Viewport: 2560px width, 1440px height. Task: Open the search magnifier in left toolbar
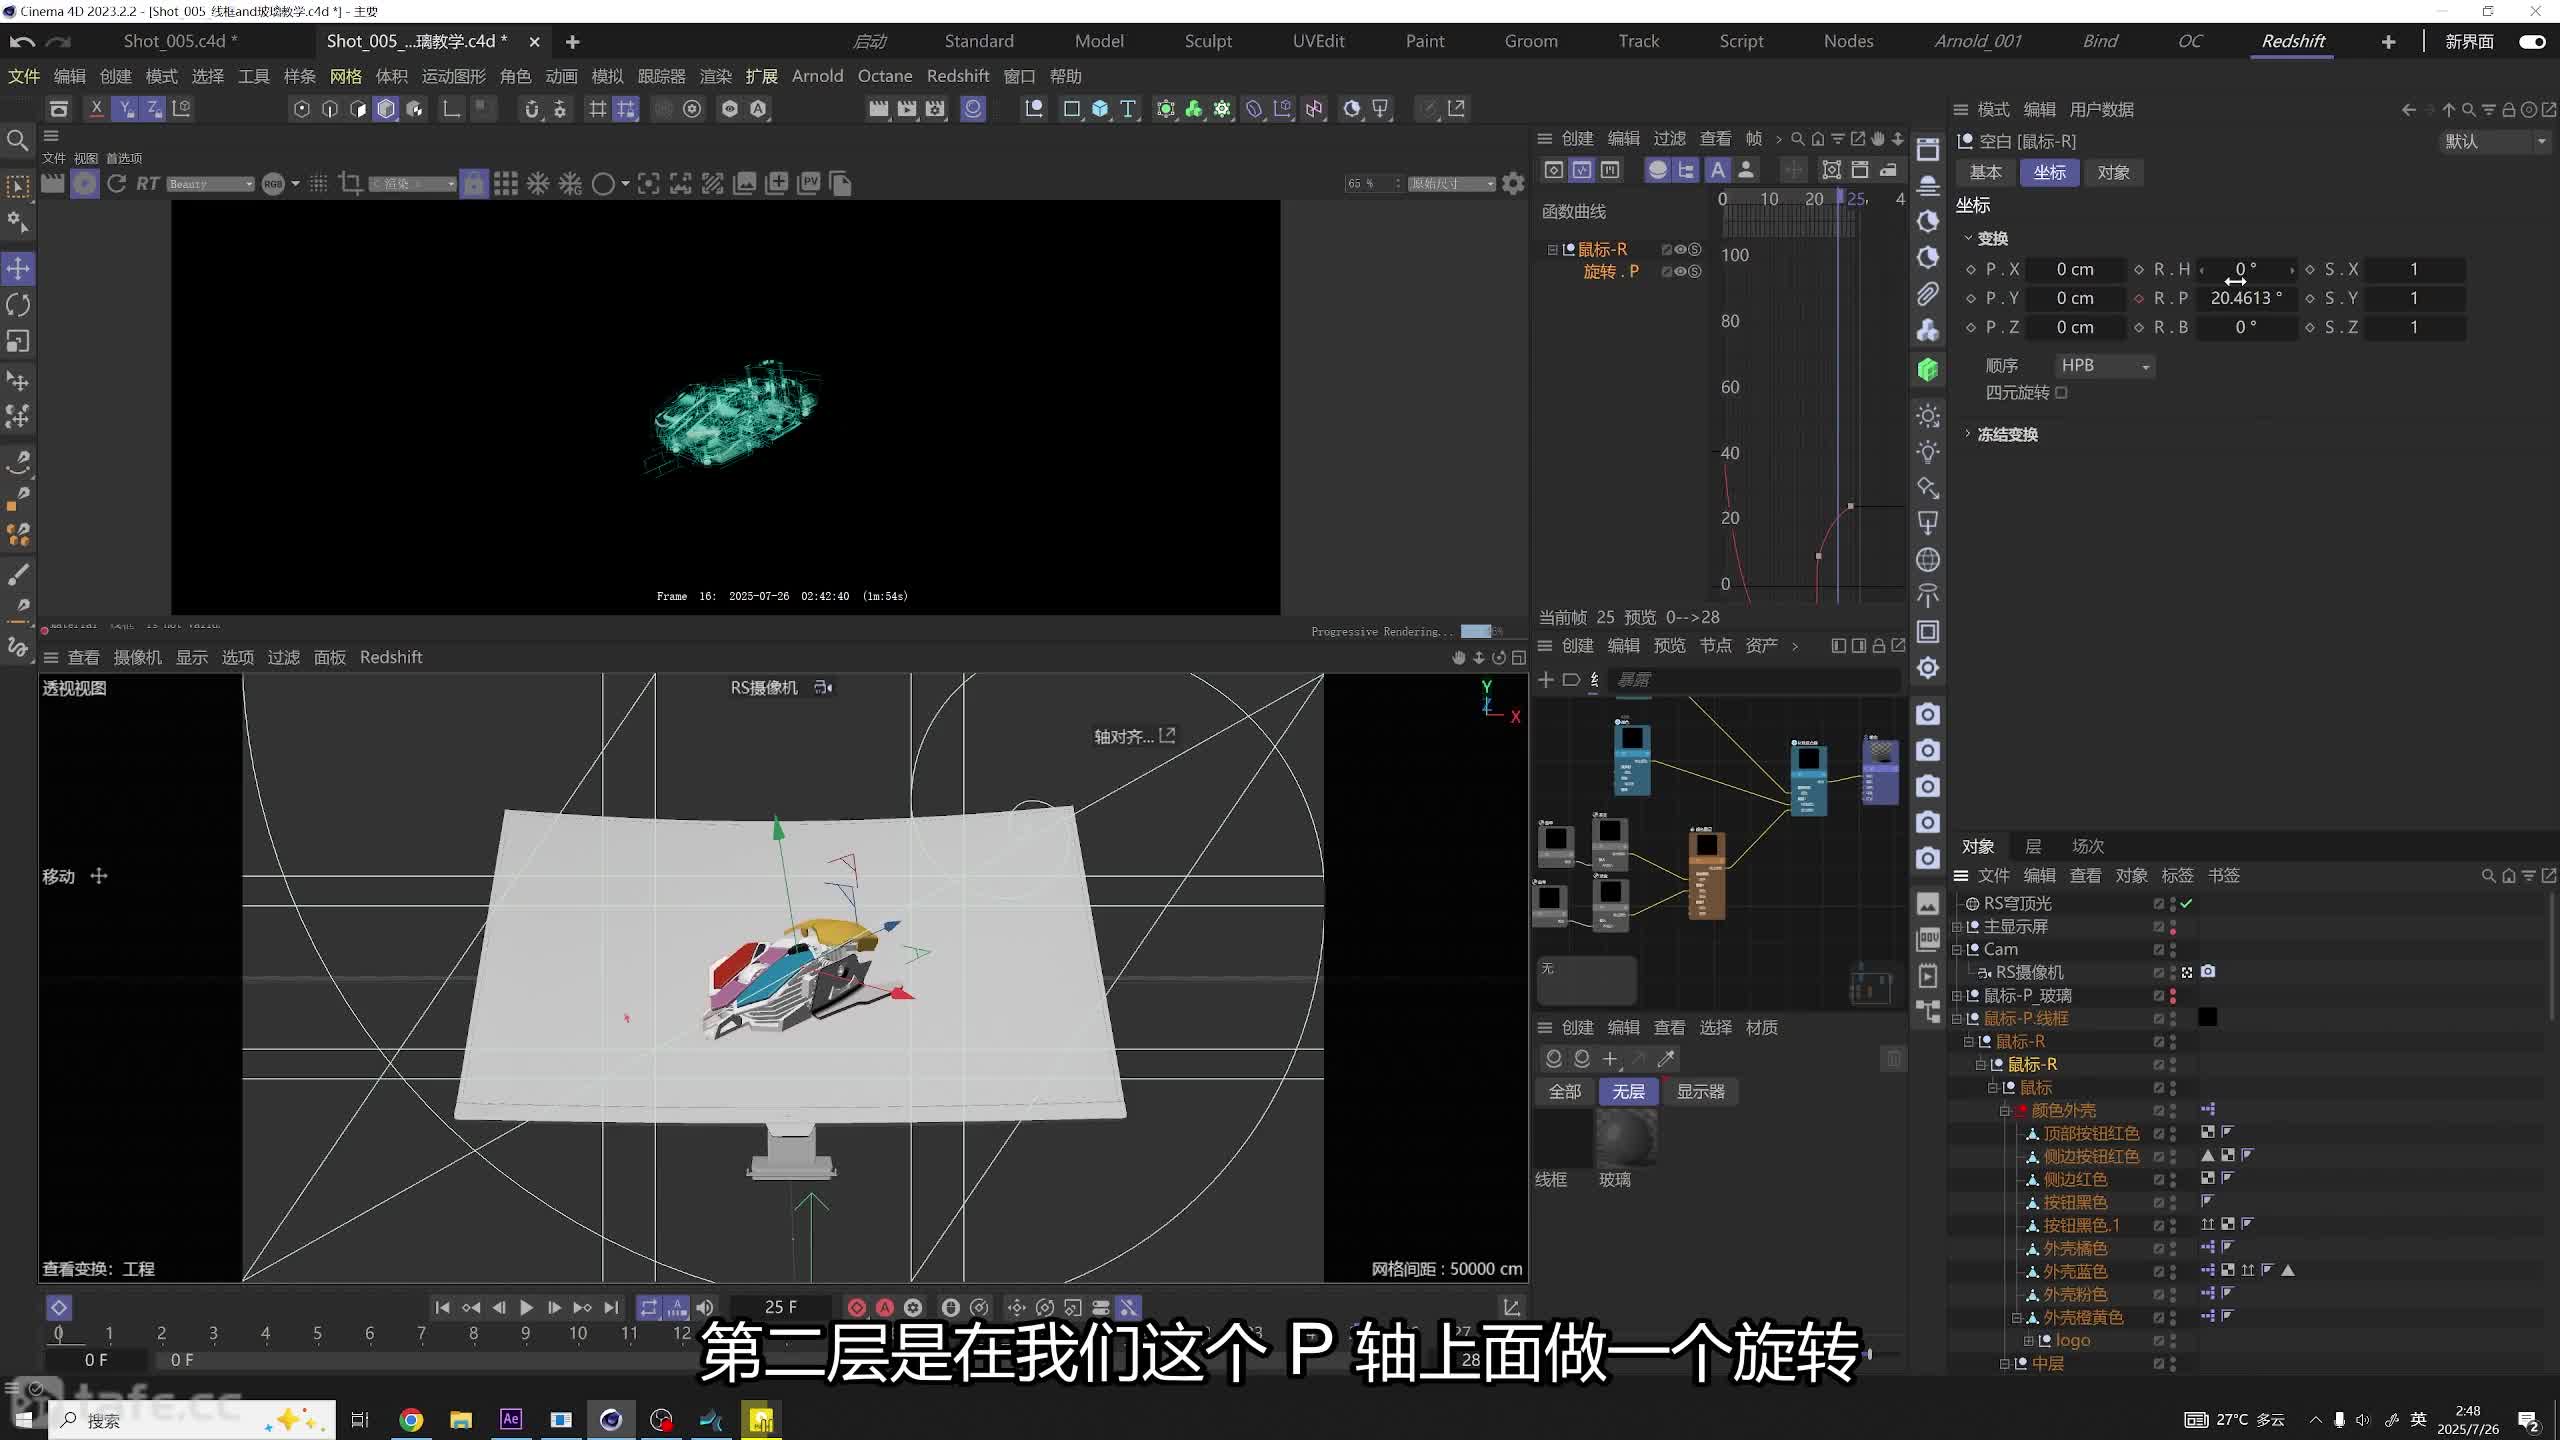(x=17, y=141)
